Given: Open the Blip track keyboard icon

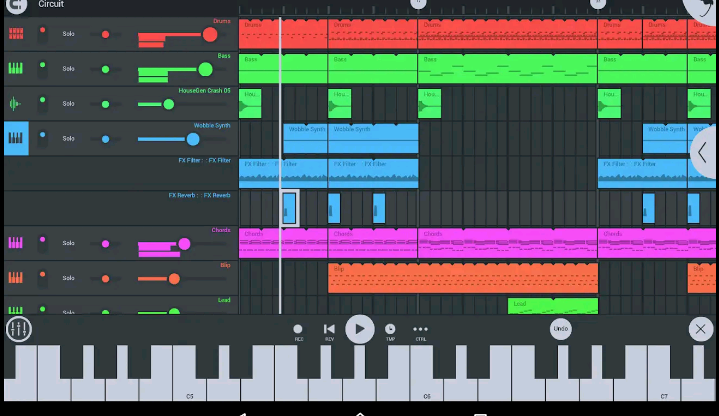Looking at the screenshot, I should coord(16,277).
